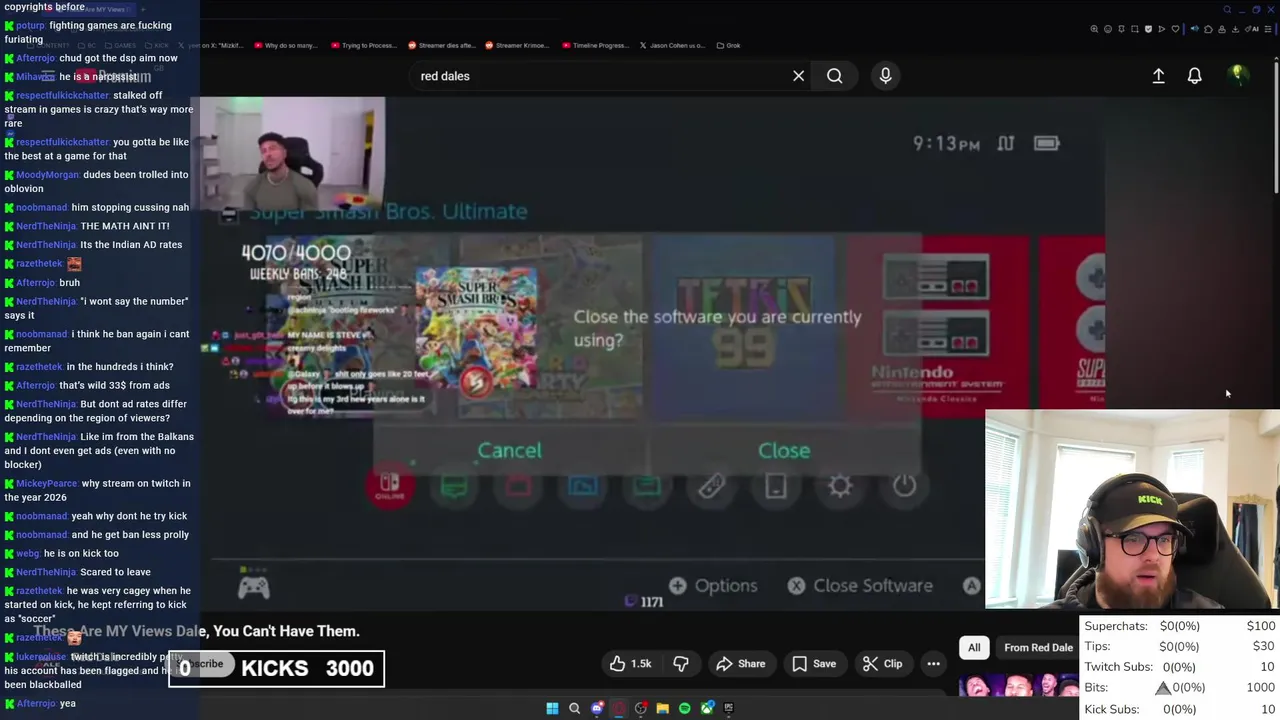The image size is (1280, 720).
Task: Click the browser heart bookmark icon
Action: point(1175,29)
